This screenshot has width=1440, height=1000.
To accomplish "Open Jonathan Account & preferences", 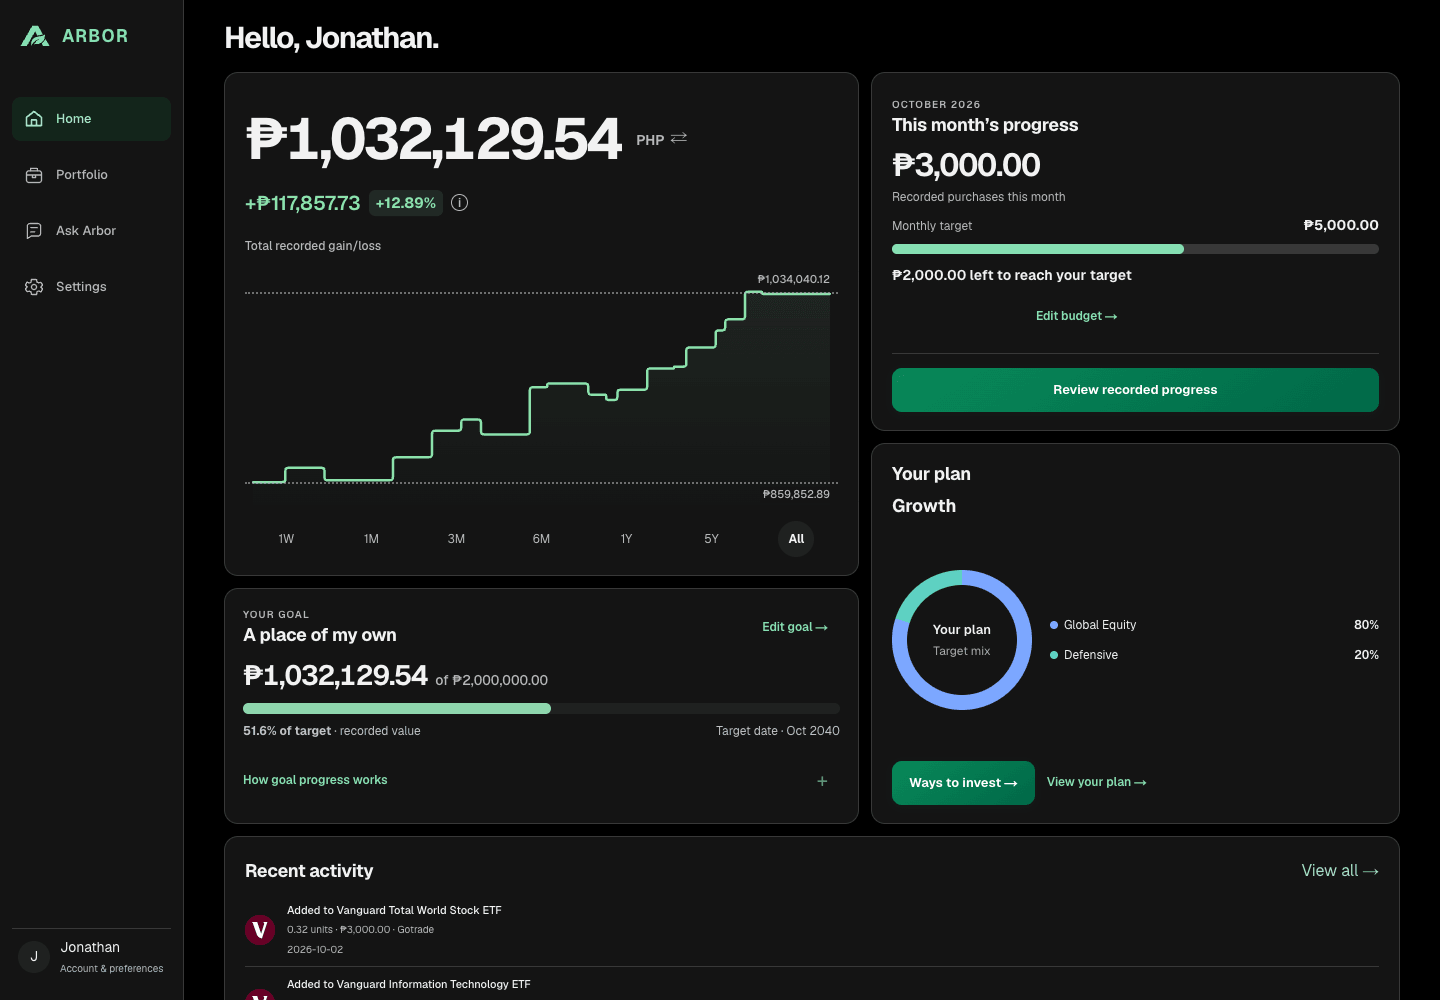I will [91, 957].
